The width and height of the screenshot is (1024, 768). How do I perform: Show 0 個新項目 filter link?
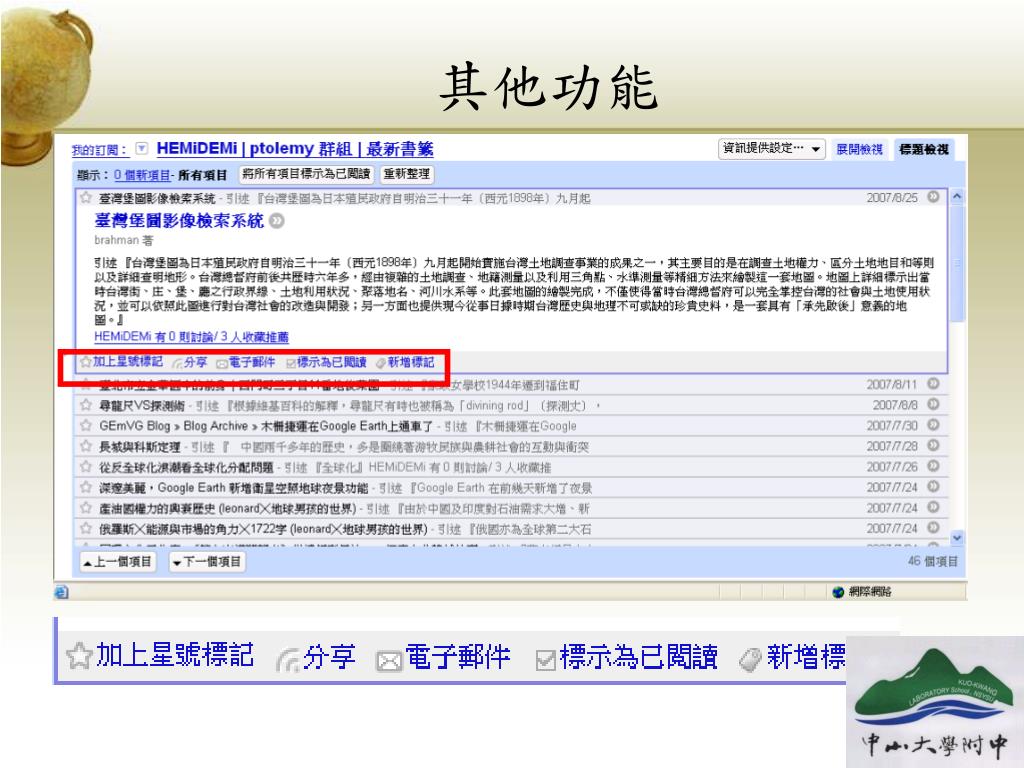(142, 175)
